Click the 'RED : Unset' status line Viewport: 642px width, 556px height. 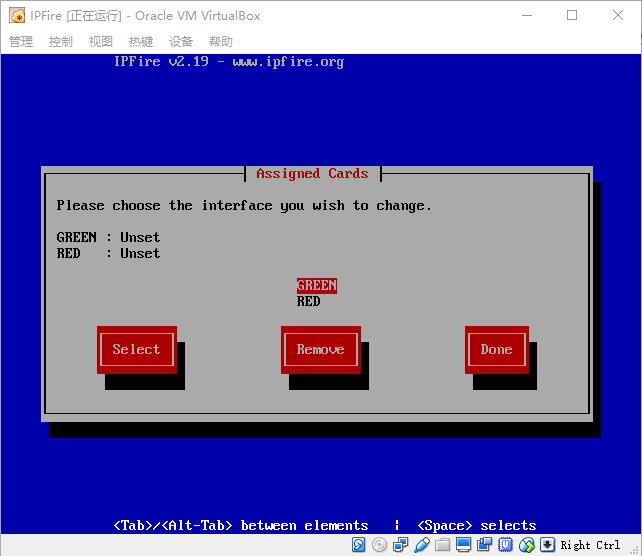[x=108, y=253]
